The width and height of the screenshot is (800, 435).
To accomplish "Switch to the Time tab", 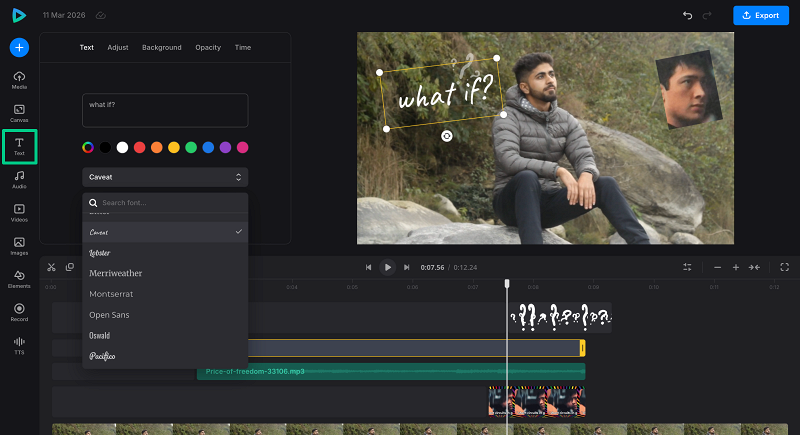I will point(243,47).
